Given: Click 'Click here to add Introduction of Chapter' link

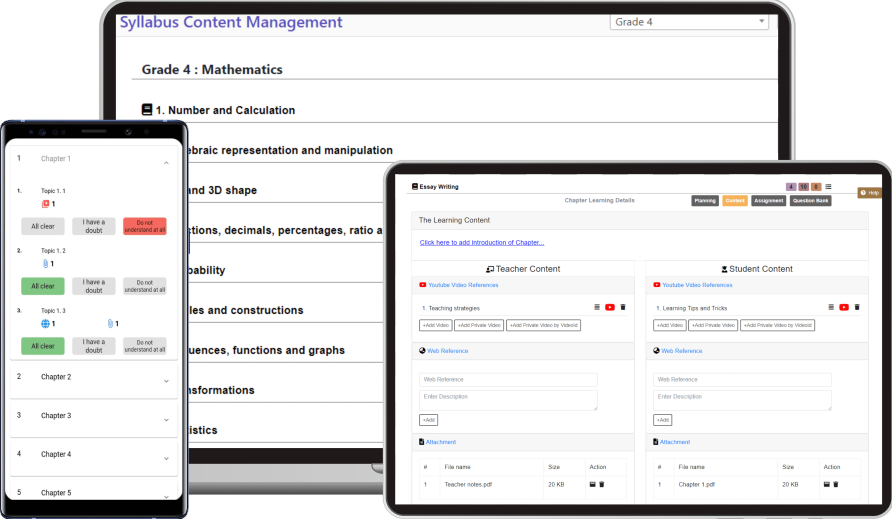Looking at the screenshot, I should (482, 242).
